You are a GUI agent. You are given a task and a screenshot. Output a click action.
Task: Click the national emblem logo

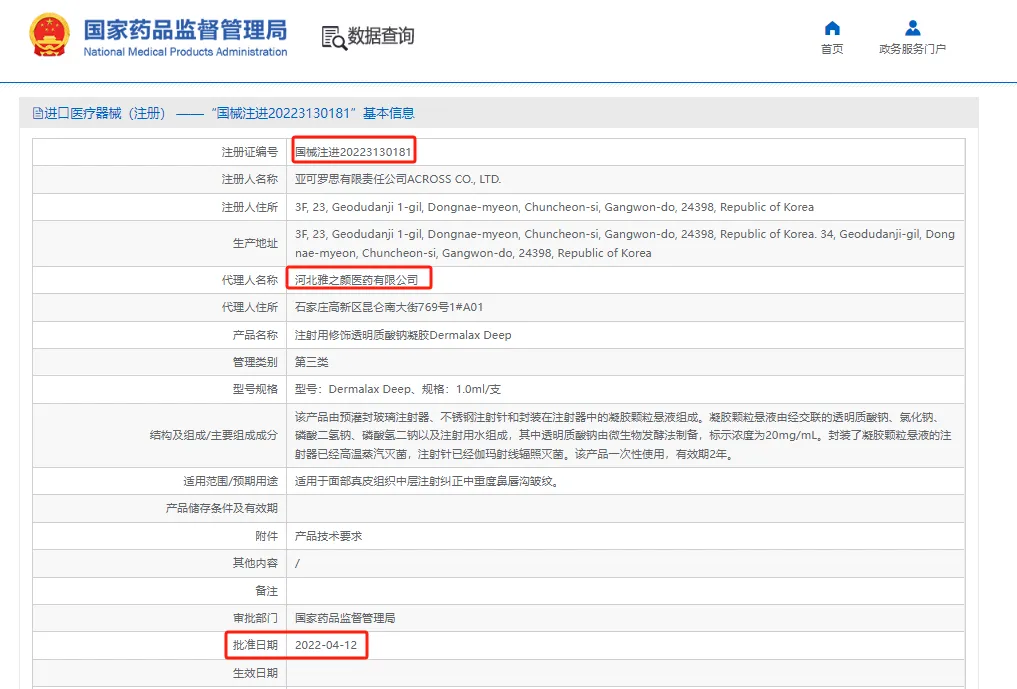click(49, 35)
